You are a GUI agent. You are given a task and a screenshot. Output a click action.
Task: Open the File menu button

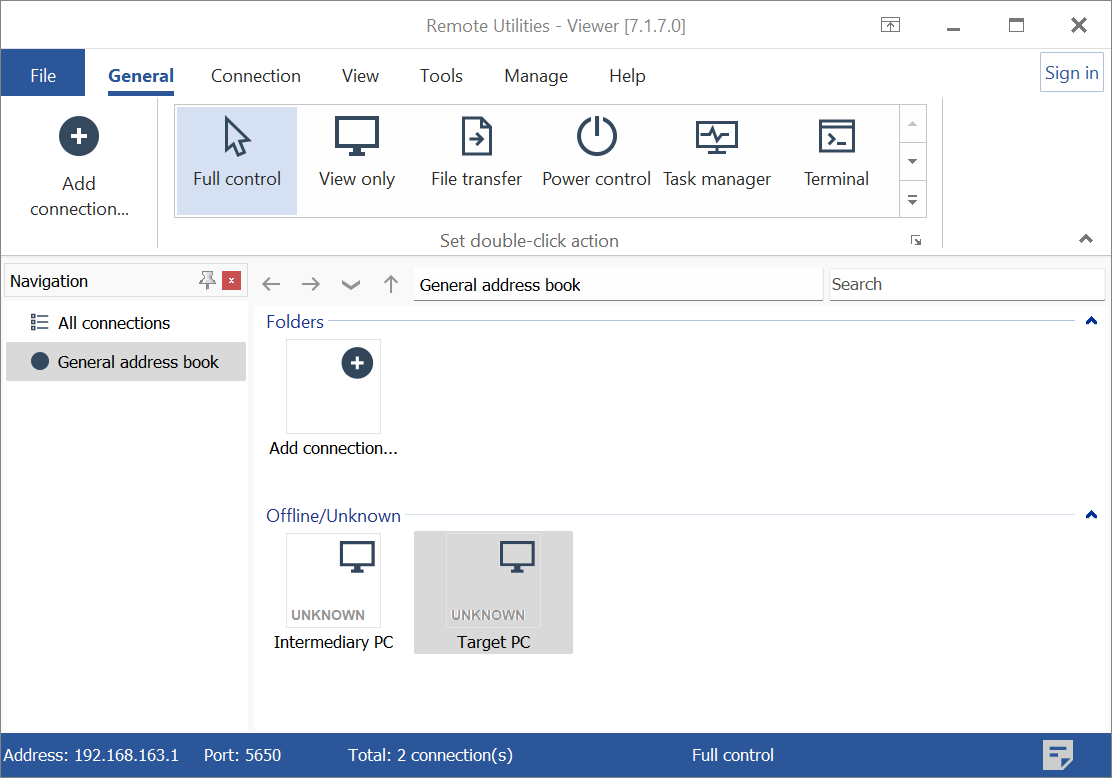pyautogui.click(x=43, y=76)
